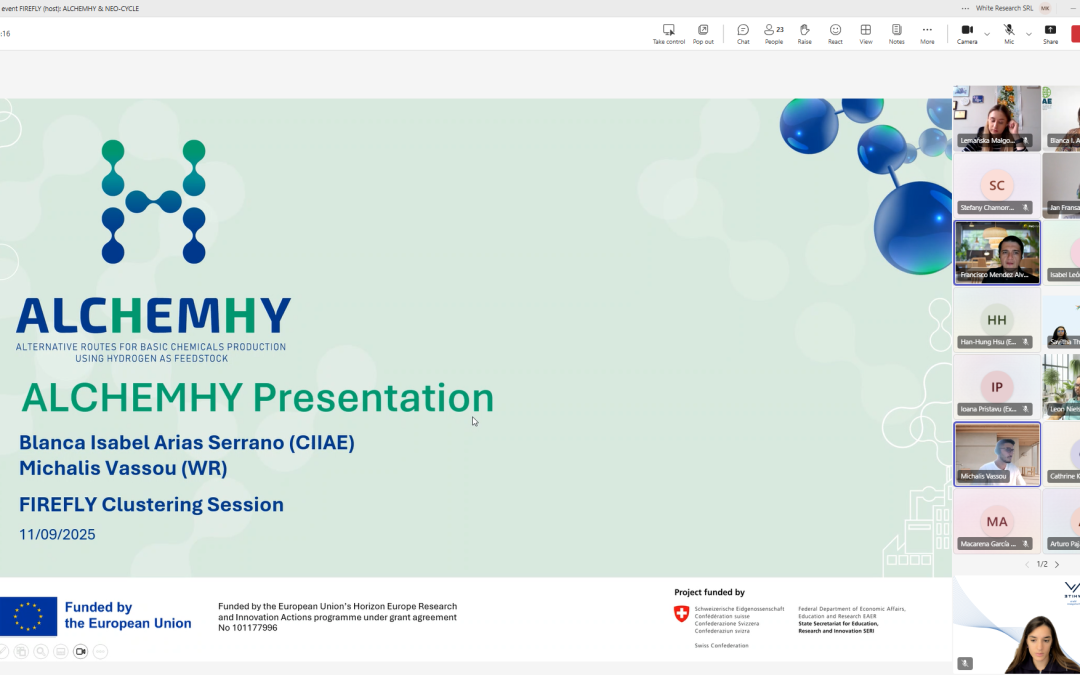Show the People participants list

click(773, 34)
